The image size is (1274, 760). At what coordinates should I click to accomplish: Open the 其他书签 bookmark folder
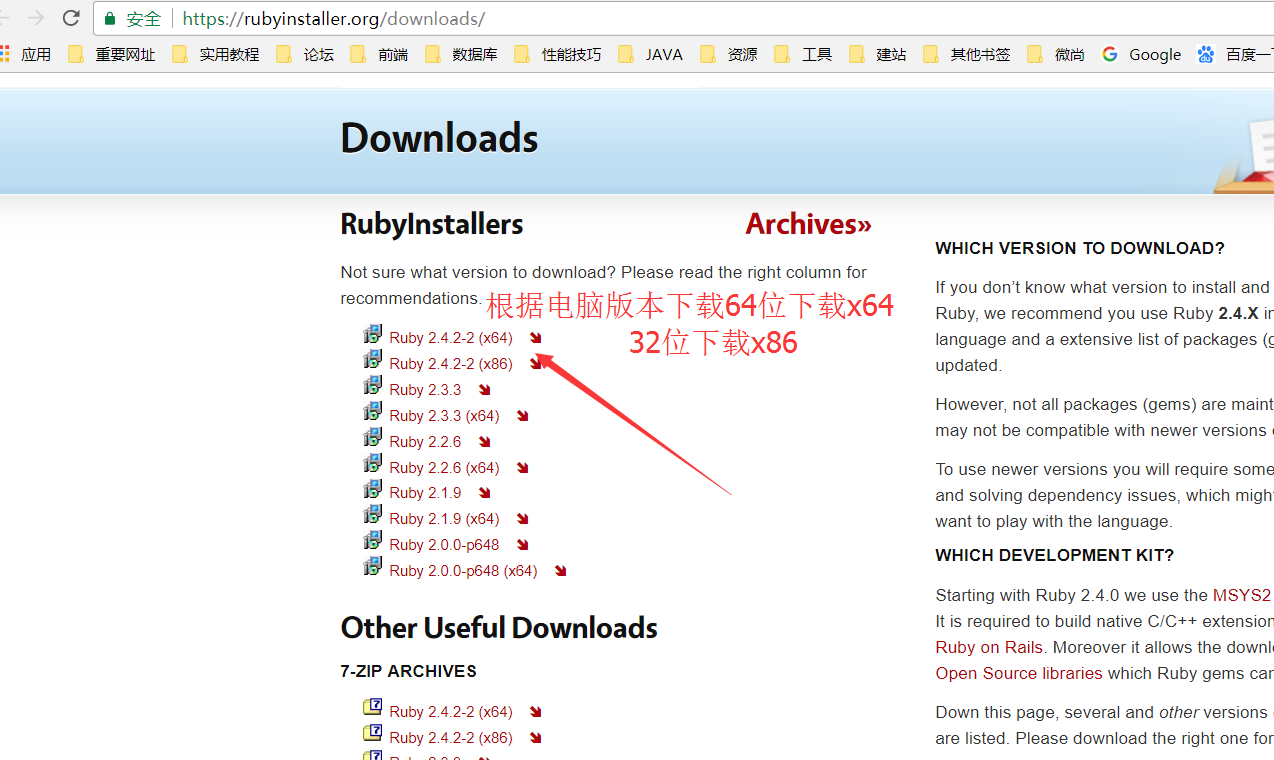coord(967,54)
